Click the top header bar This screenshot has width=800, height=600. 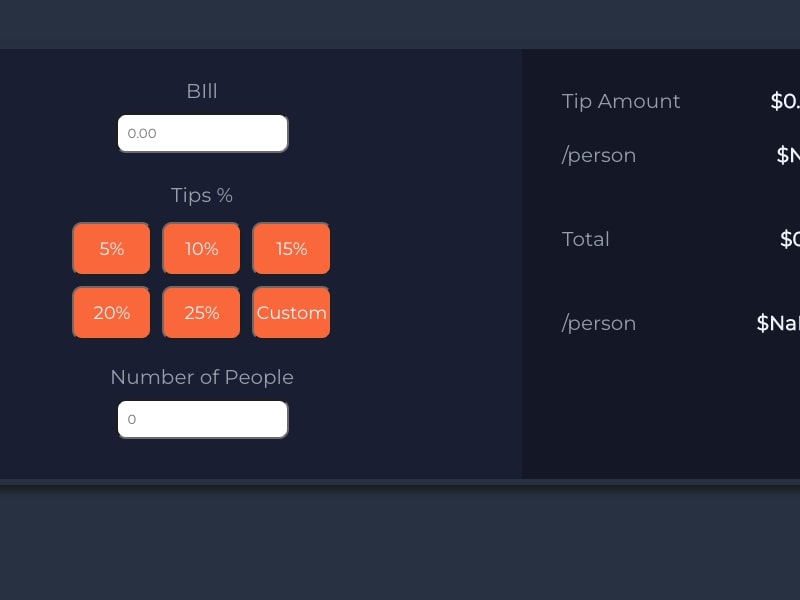point(400,24)
